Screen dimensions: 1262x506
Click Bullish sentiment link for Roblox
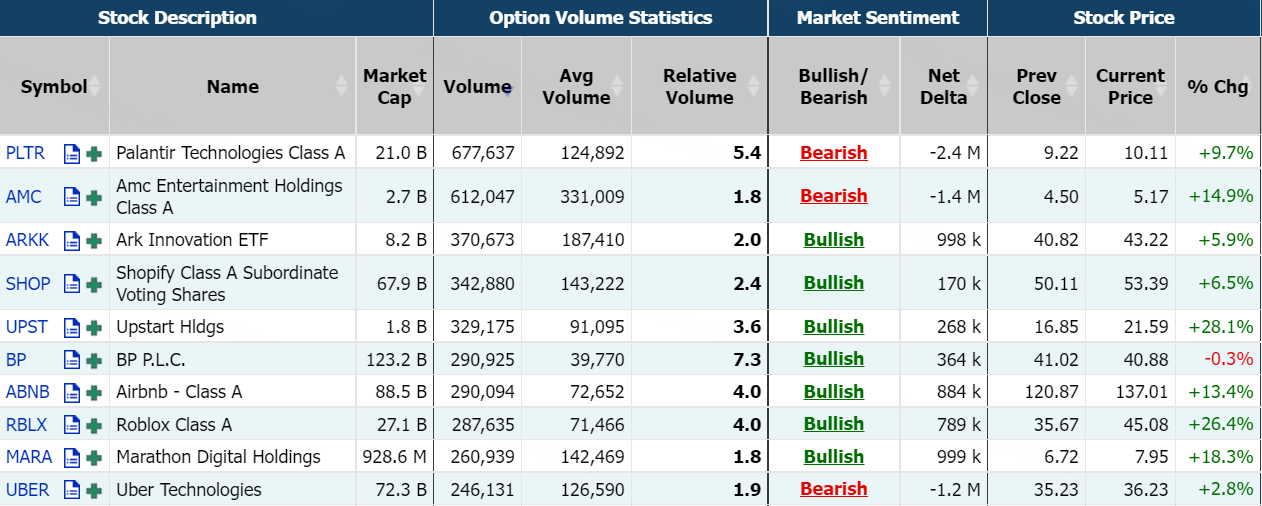click(834, 424)
